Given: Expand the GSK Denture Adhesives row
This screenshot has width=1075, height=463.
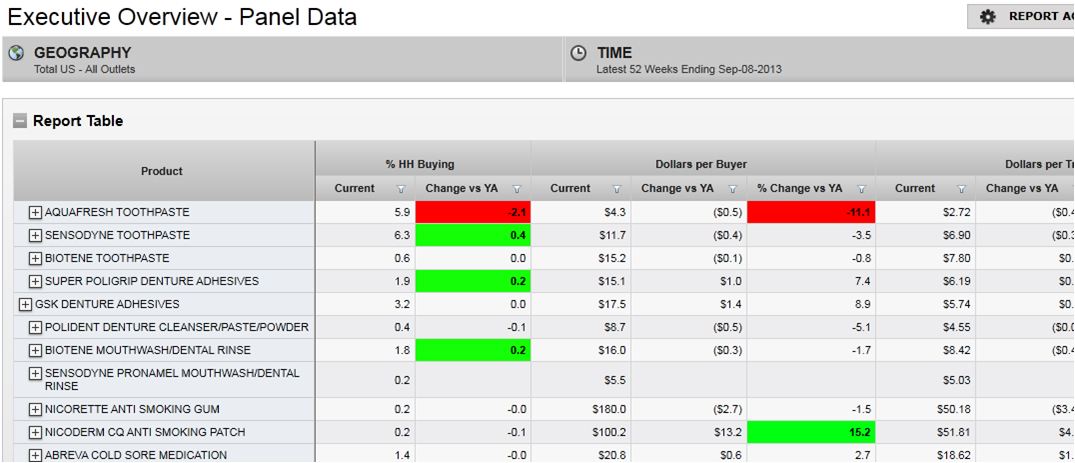Looking at the screenshot, I should coord(25,304).
